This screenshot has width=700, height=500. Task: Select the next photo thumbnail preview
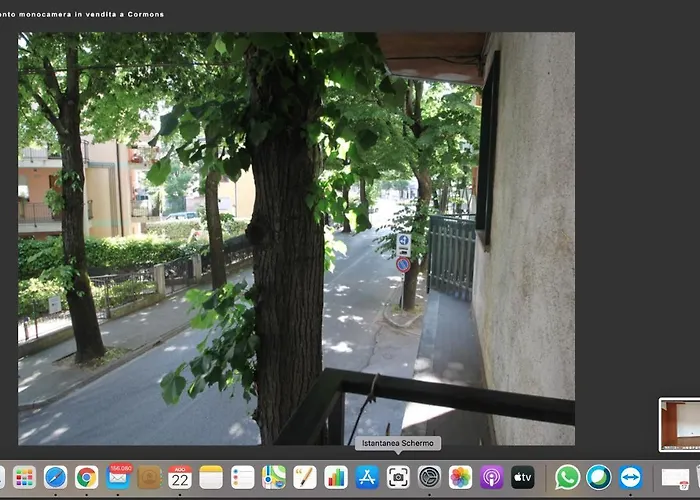pyautogui.click(x=679, y=425)
